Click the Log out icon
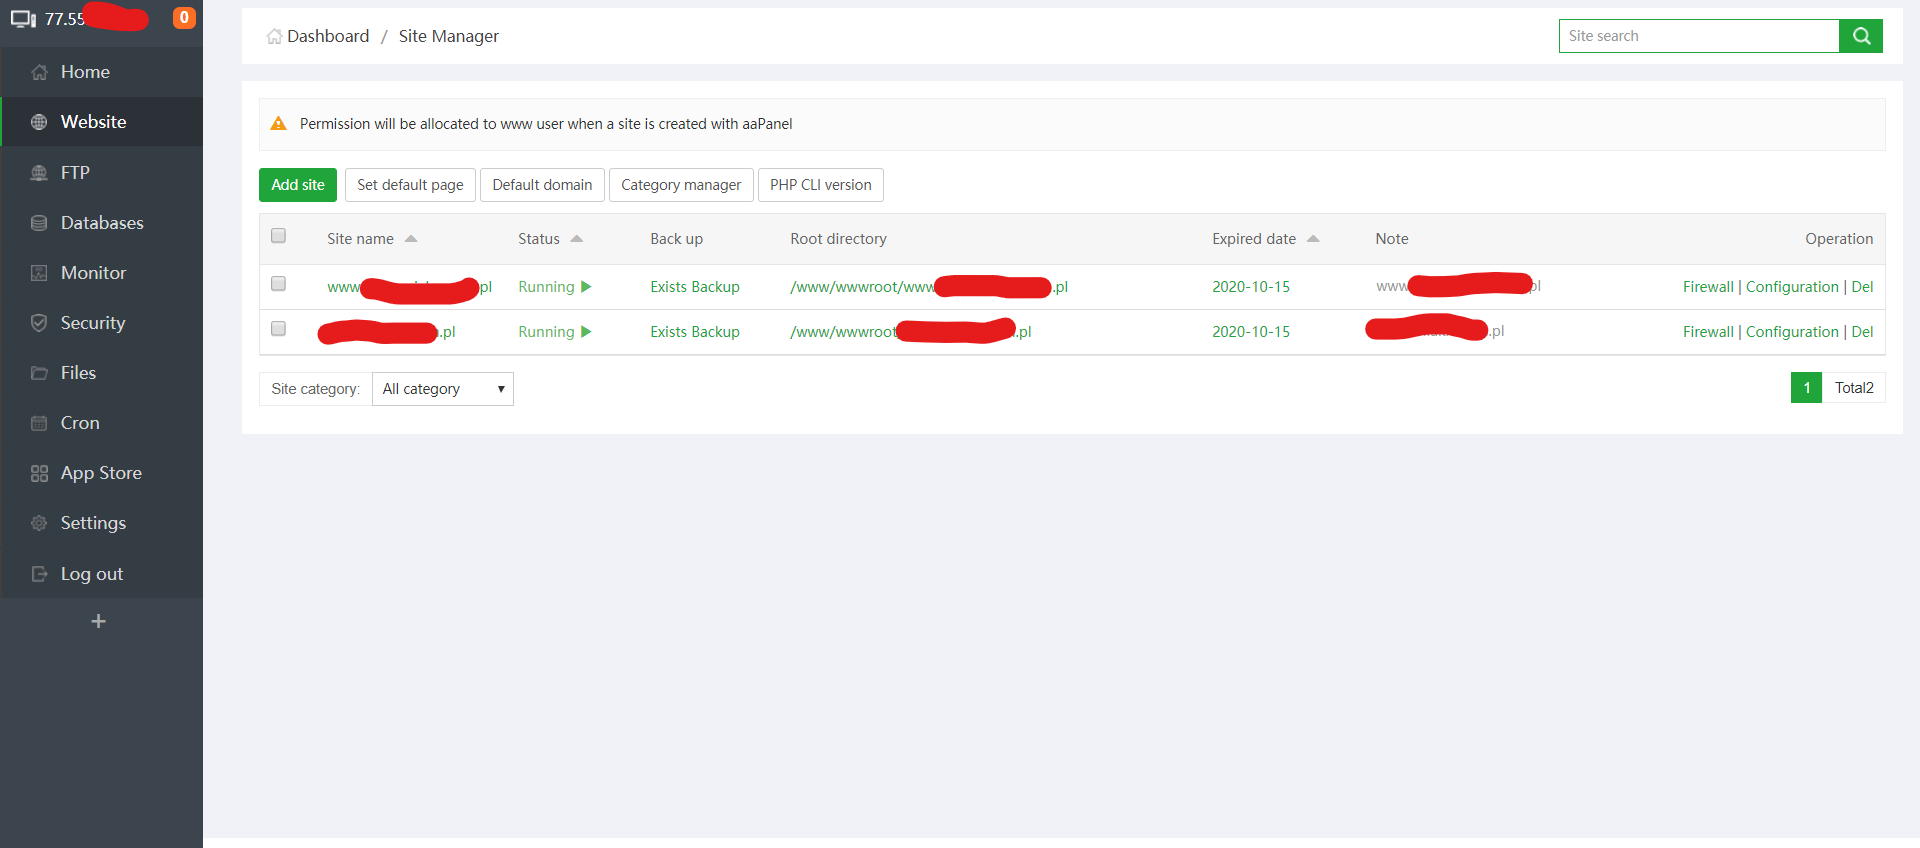The height and width of the screenshot is (848, 1920). tap(39, 574)
